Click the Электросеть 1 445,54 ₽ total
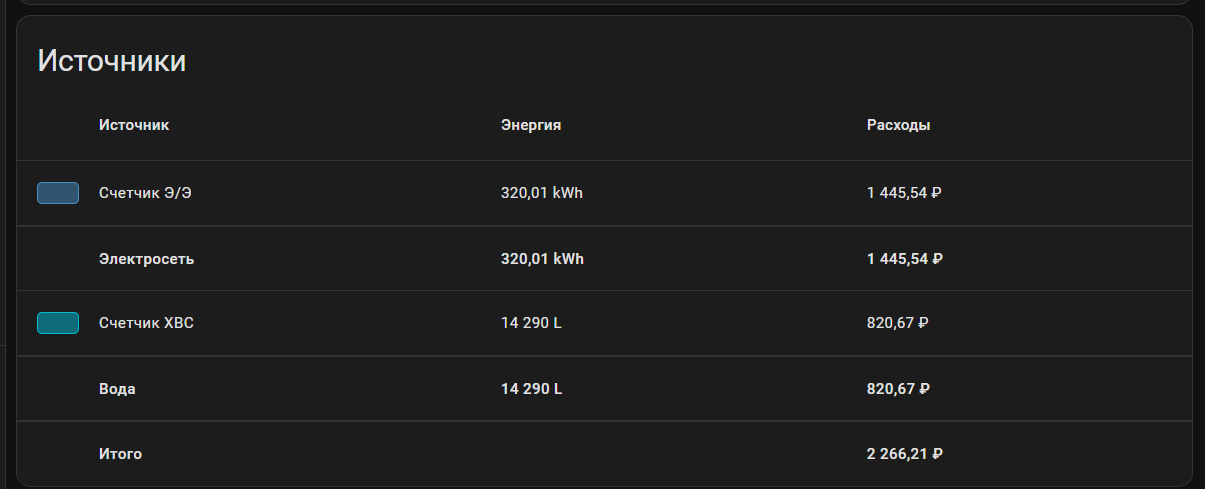 (x=905, y=258)
